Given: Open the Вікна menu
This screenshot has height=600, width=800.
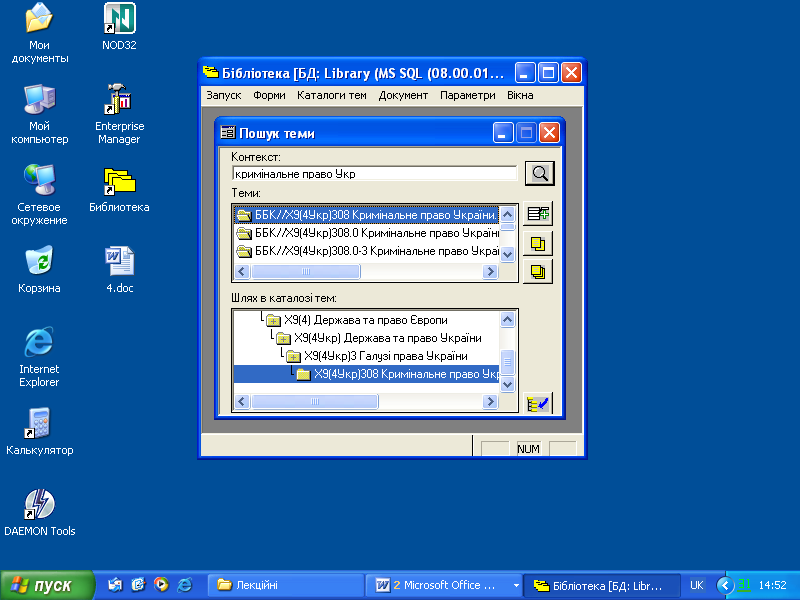Looking at the screenshot, I should coord(520,95).
